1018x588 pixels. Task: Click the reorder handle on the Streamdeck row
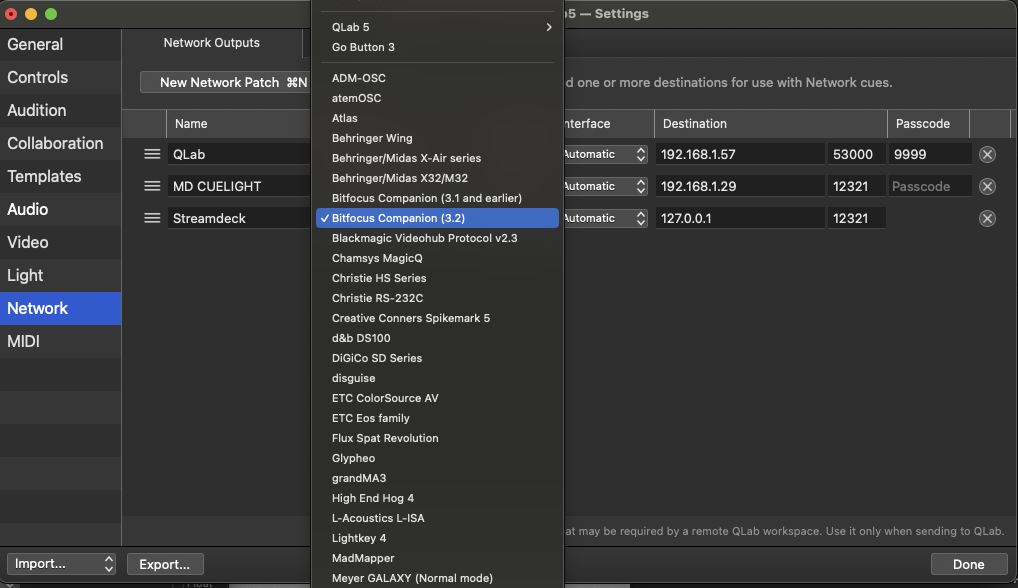coord(152,217)
